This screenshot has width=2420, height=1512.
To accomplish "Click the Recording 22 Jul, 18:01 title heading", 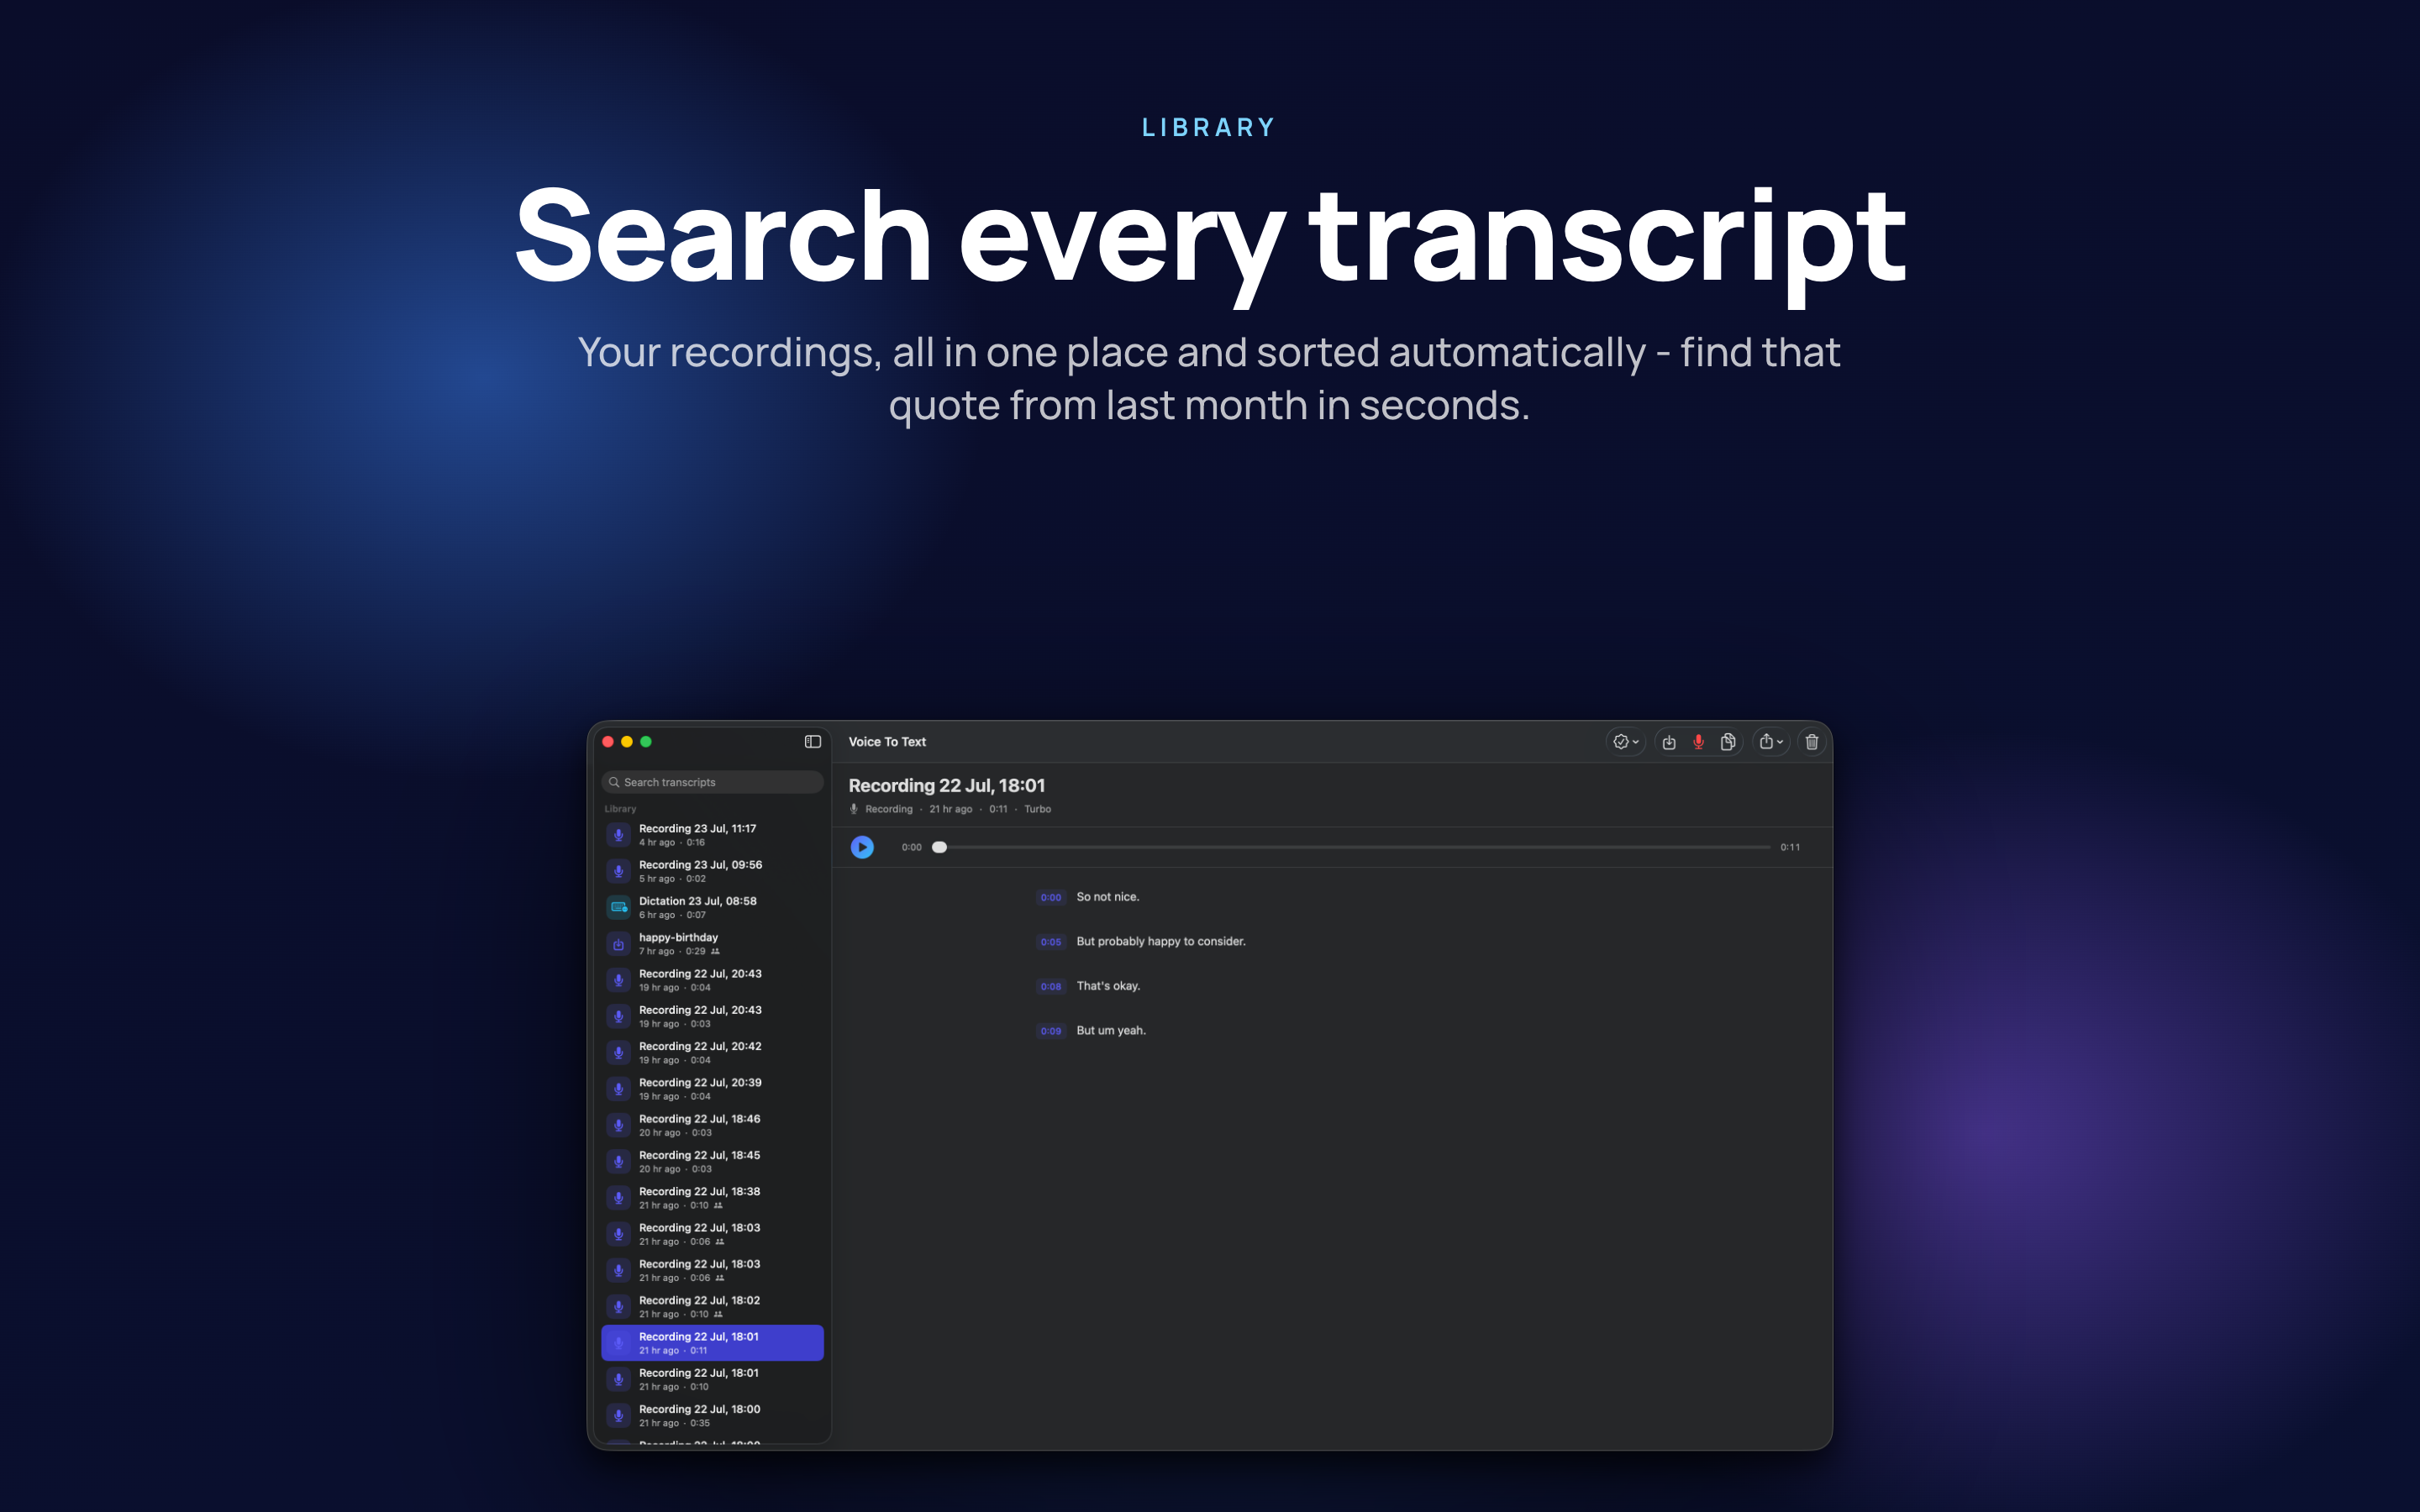I will click(946, 786).
